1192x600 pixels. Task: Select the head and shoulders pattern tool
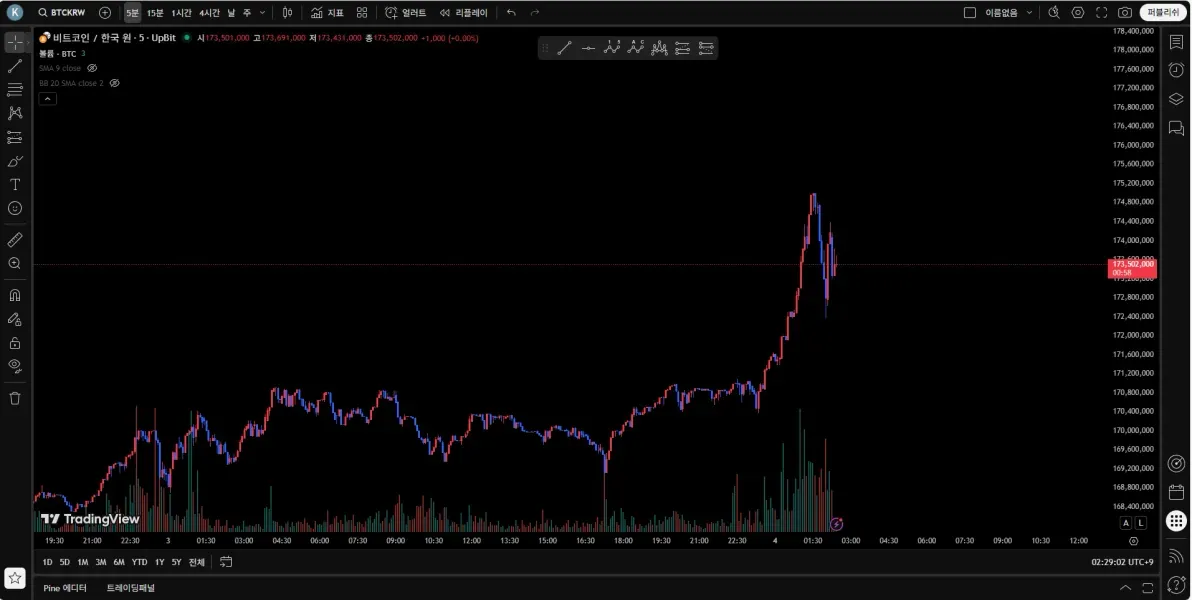659,49
